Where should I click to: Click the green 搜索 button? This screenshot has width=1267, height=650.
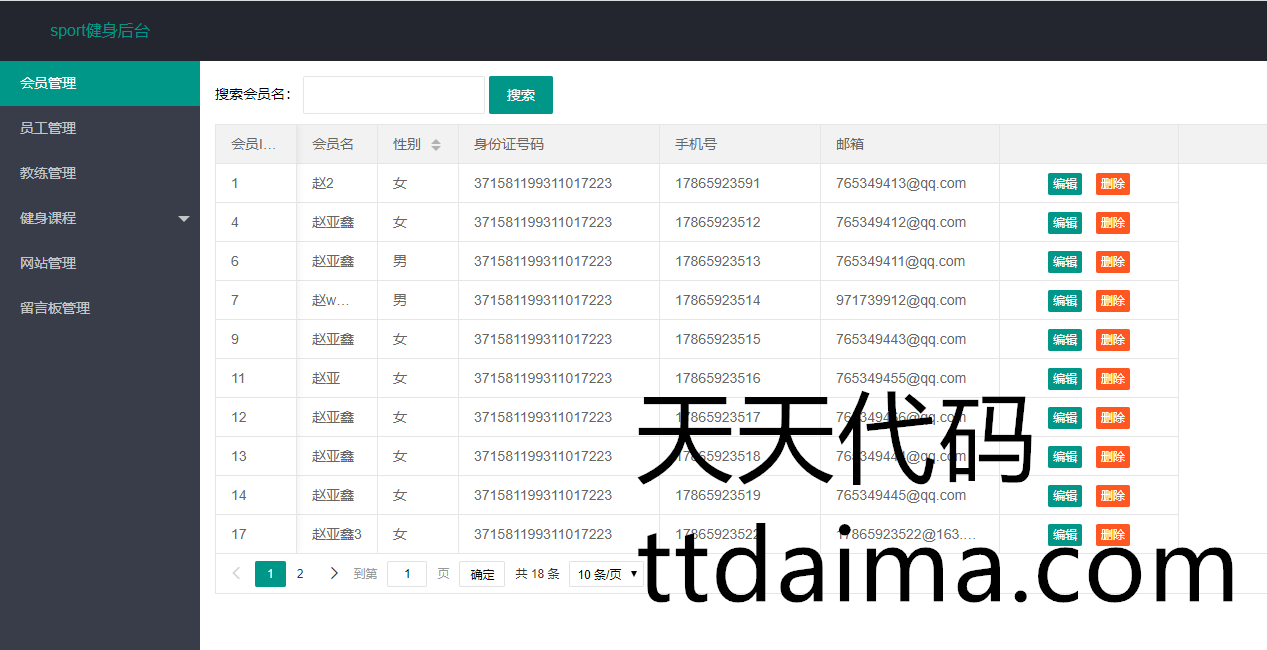tap(520, 95)
